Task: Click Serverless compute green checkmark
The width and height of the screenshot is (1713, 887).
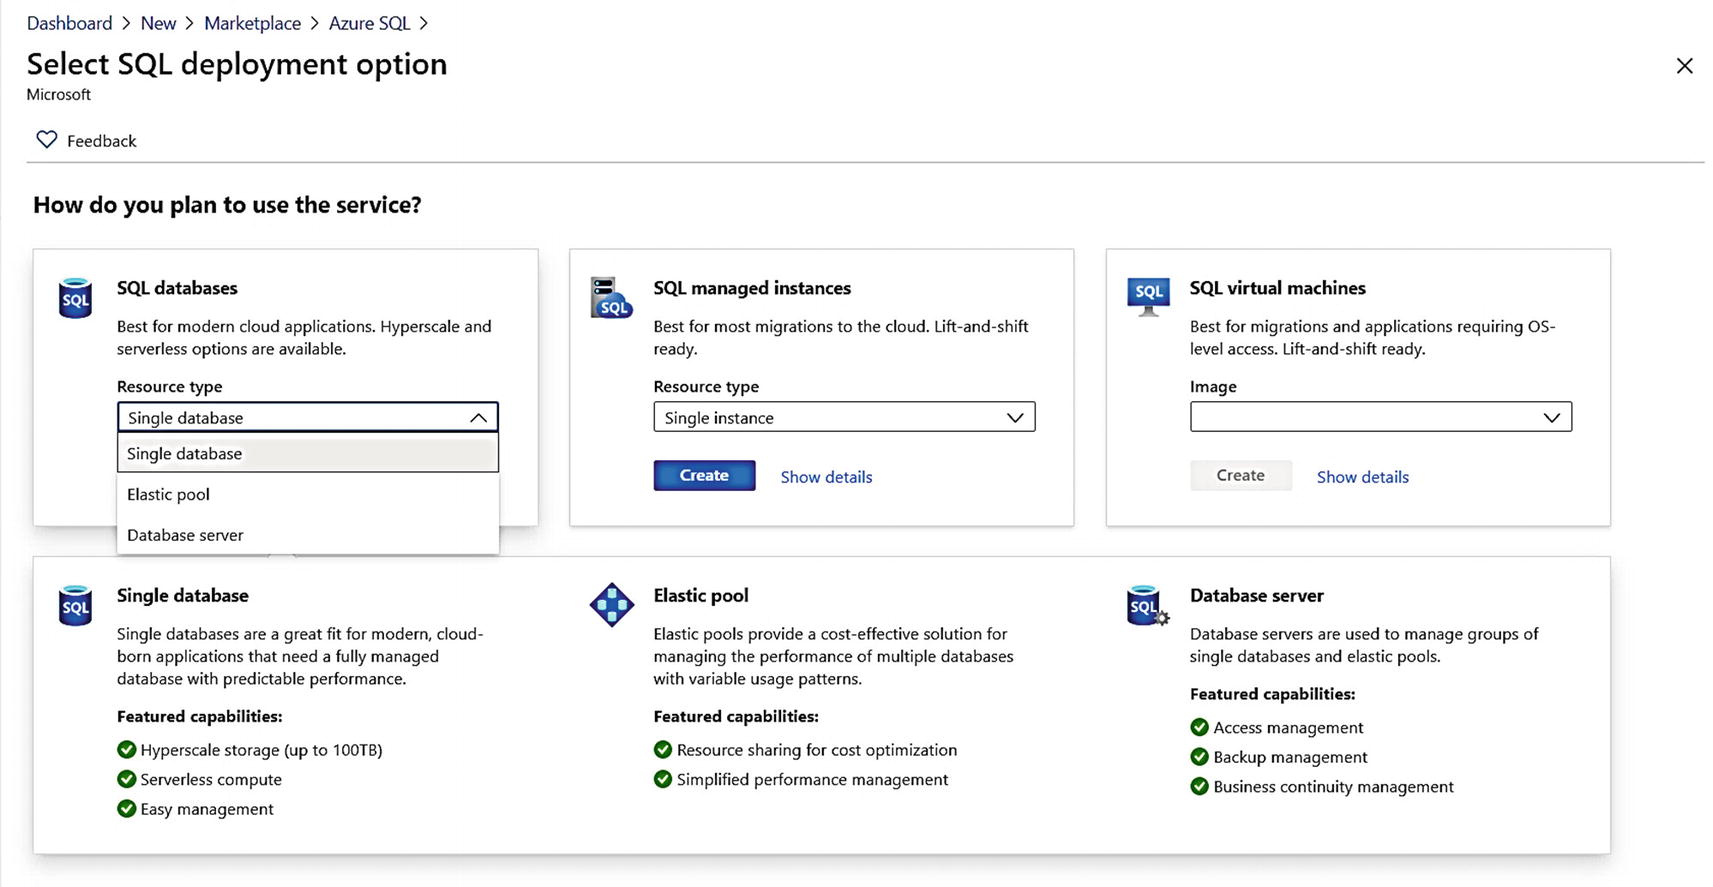Action: pyautogui.click(x=126, y=779)
